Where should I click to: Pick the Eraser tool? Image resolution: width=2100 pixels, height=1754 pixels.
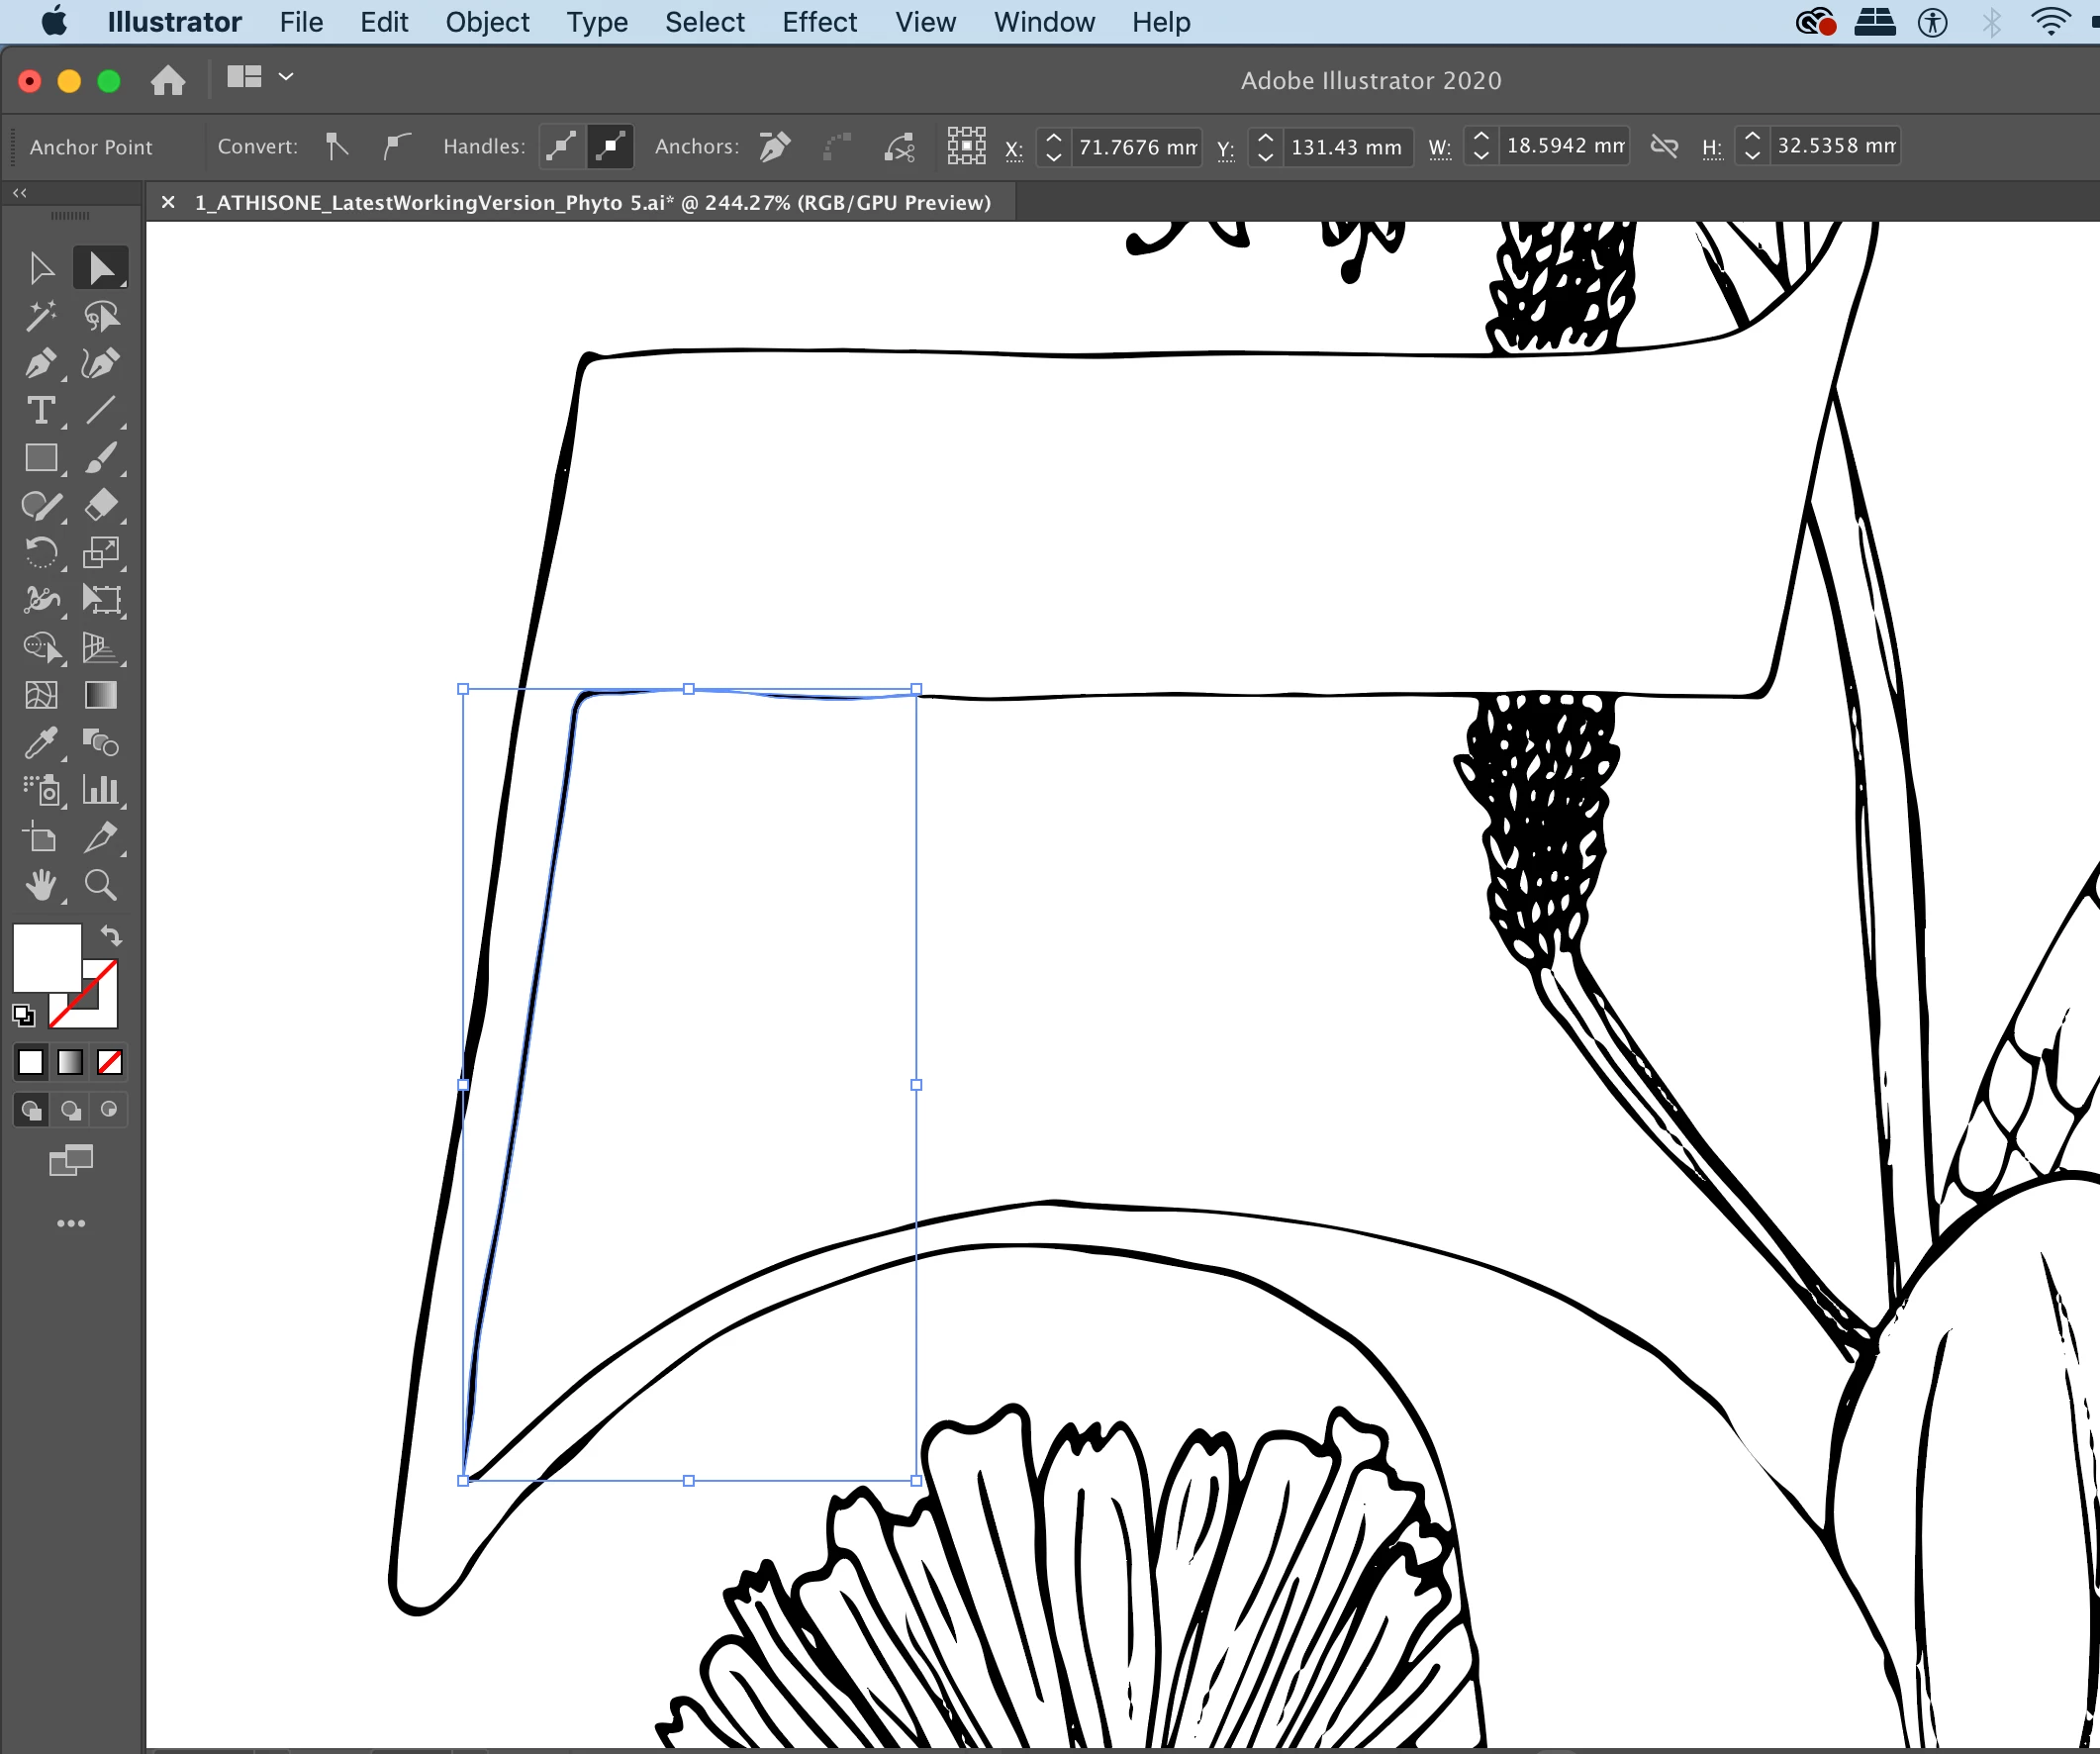pyautogui.click(x=101, y=505)
